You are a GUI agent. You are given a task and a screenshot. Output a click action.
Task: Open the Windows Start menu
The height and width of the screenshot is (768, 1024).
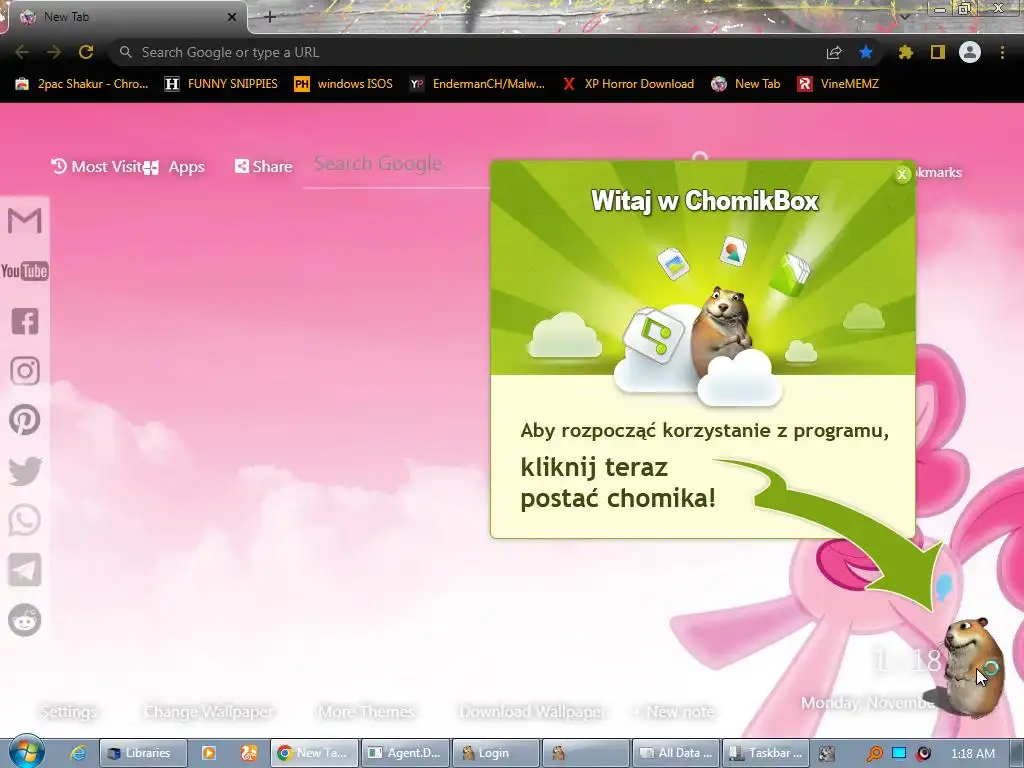click(x=26, y=751)
